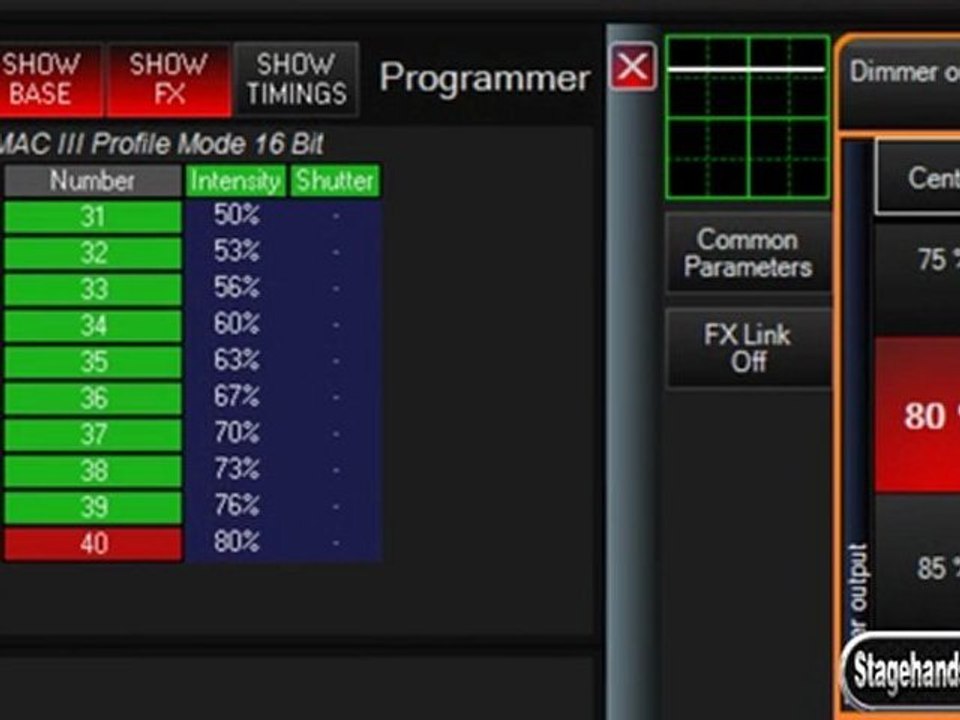This screenshot has width=960, height=720.
Task: Click the 50% intensity value
Action: click(237, 216)
